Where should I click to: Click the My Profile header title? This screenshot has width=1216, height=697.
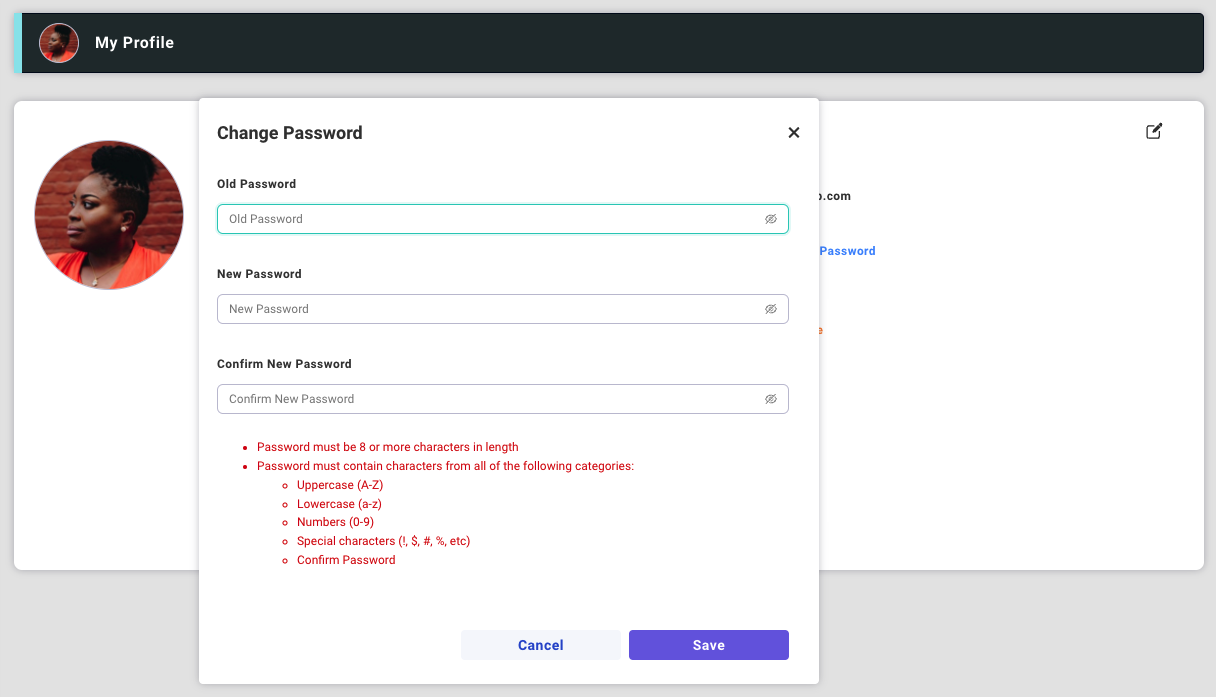[x=134, y=43]
